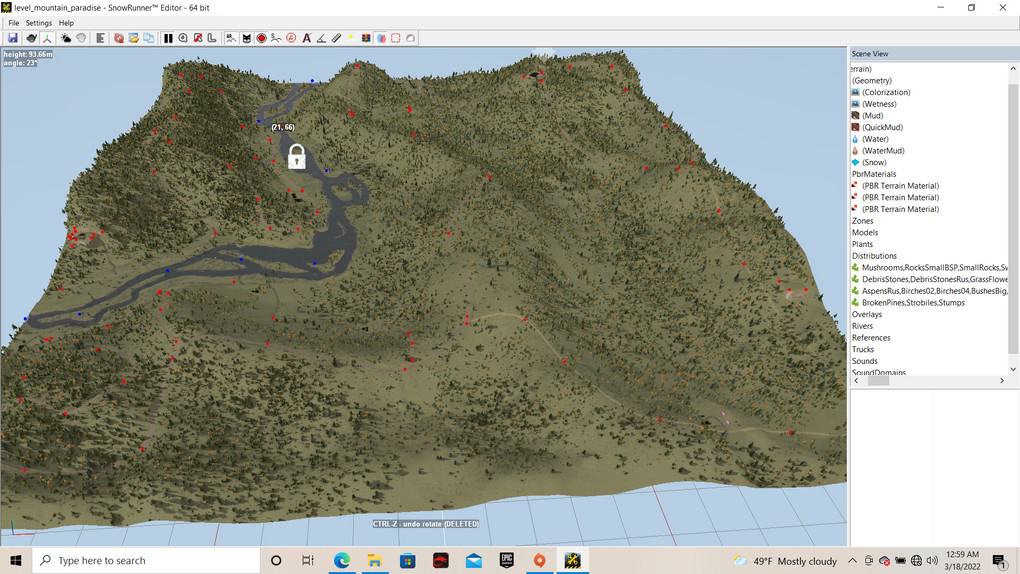This screenshot has height=574, width=1020.
Task: Click Scene View vertical scrollbar down arrow
Action: click(x=1013, y=370)
